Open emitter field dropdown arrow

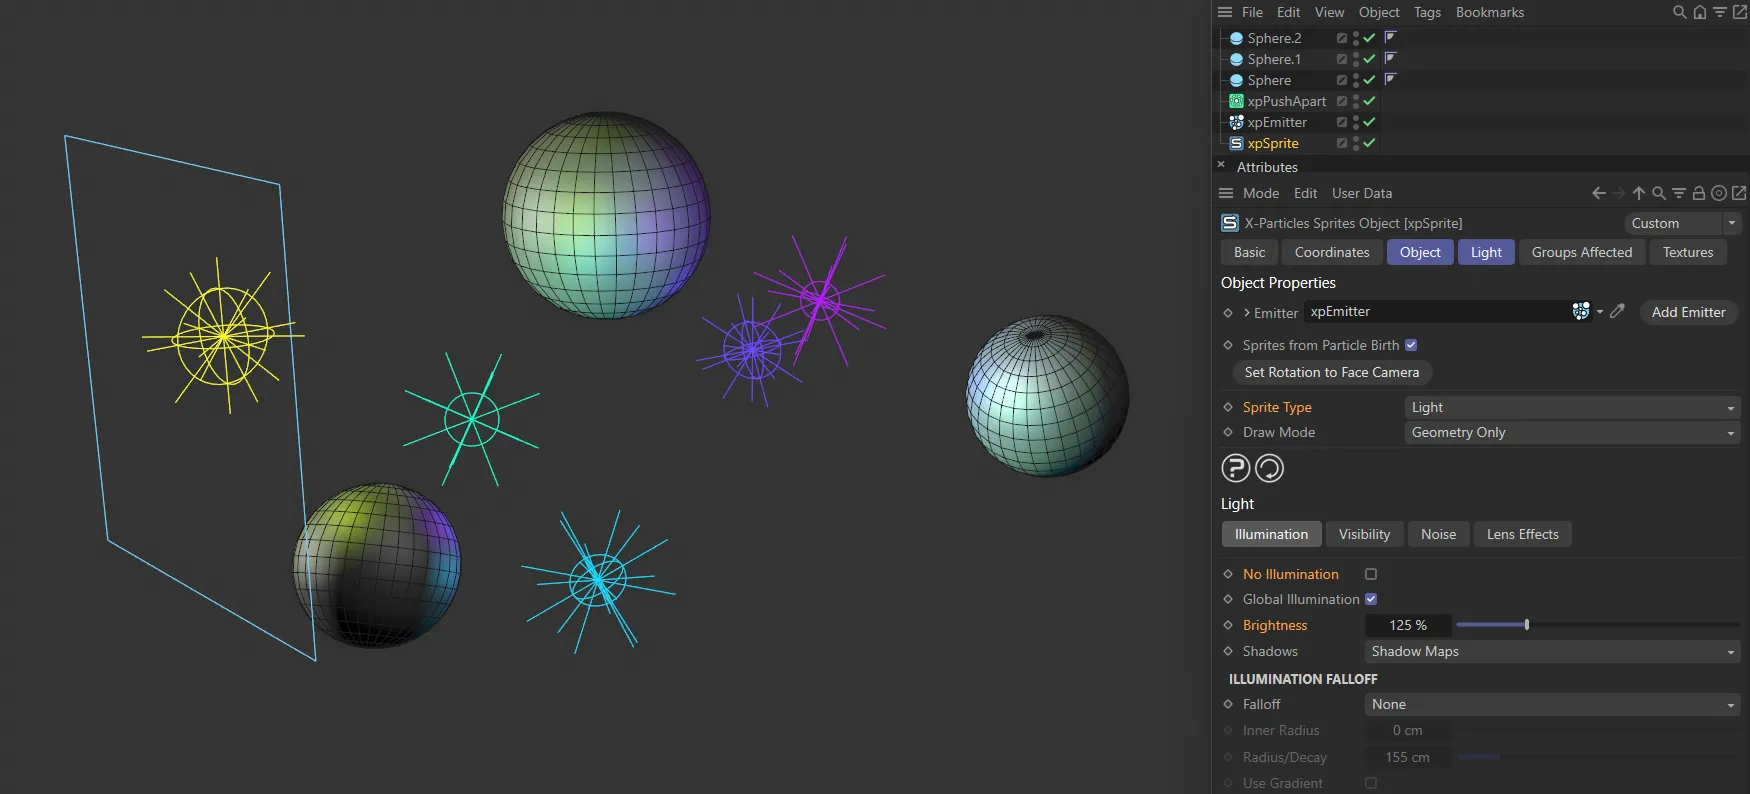(1600, 312)
